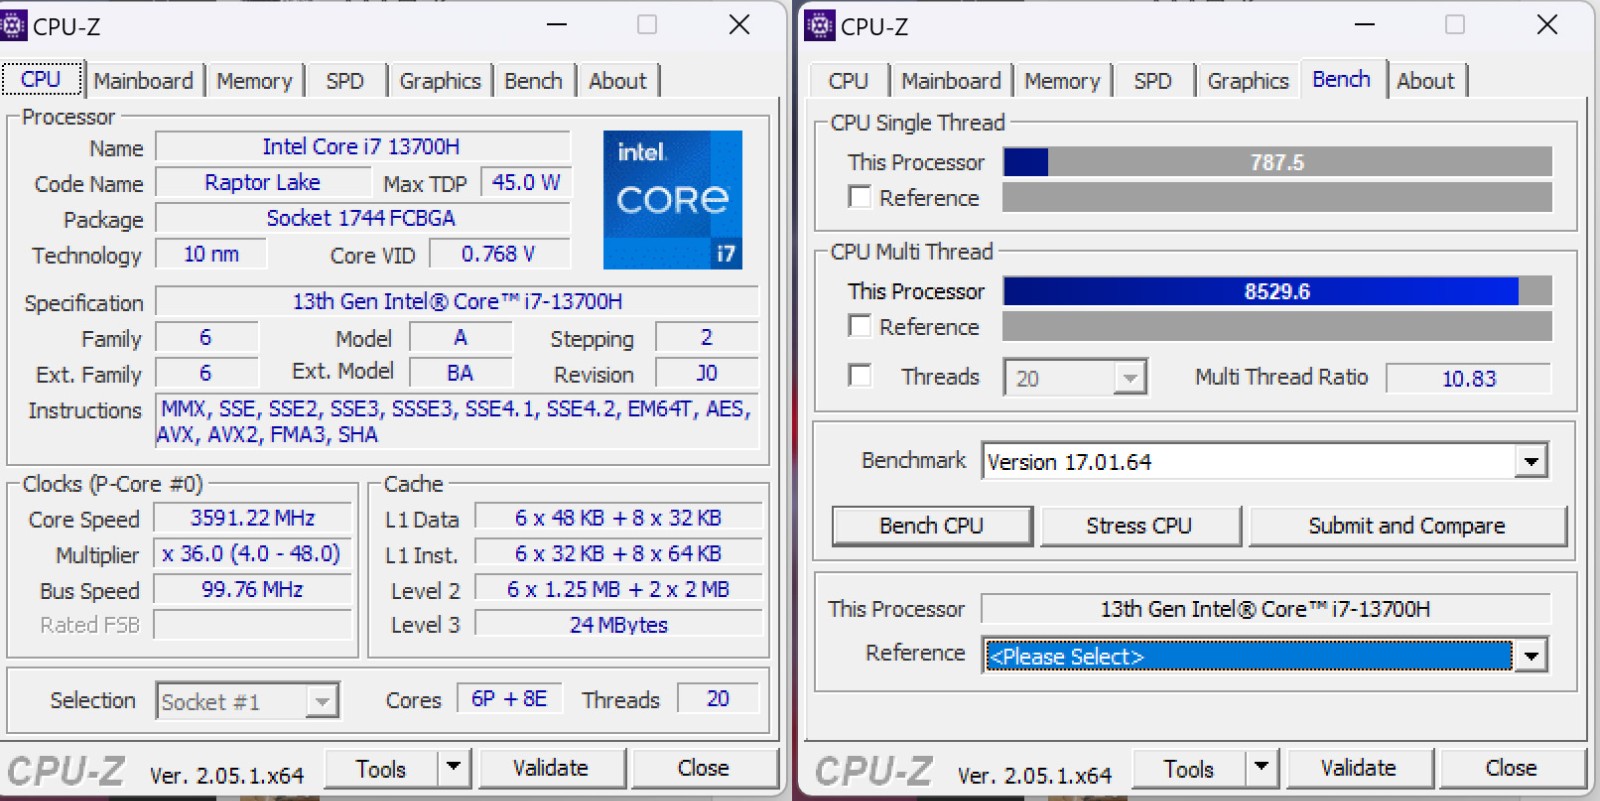The width and height of the screenshot is (1600, 801).
Task: Switch to CPU tab in left window
Action: pos(41,79)
